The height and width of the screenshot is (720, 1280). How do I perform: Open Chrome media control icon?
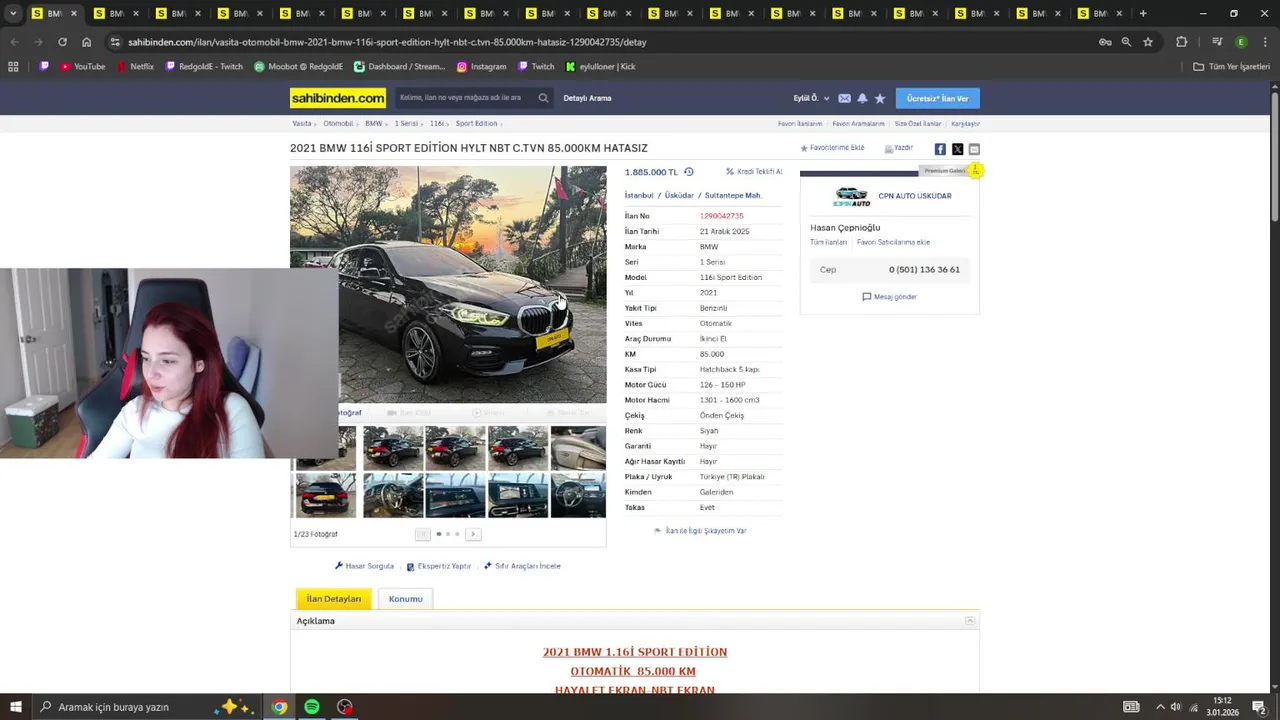pyautogui.click(x=1217, y=42)
